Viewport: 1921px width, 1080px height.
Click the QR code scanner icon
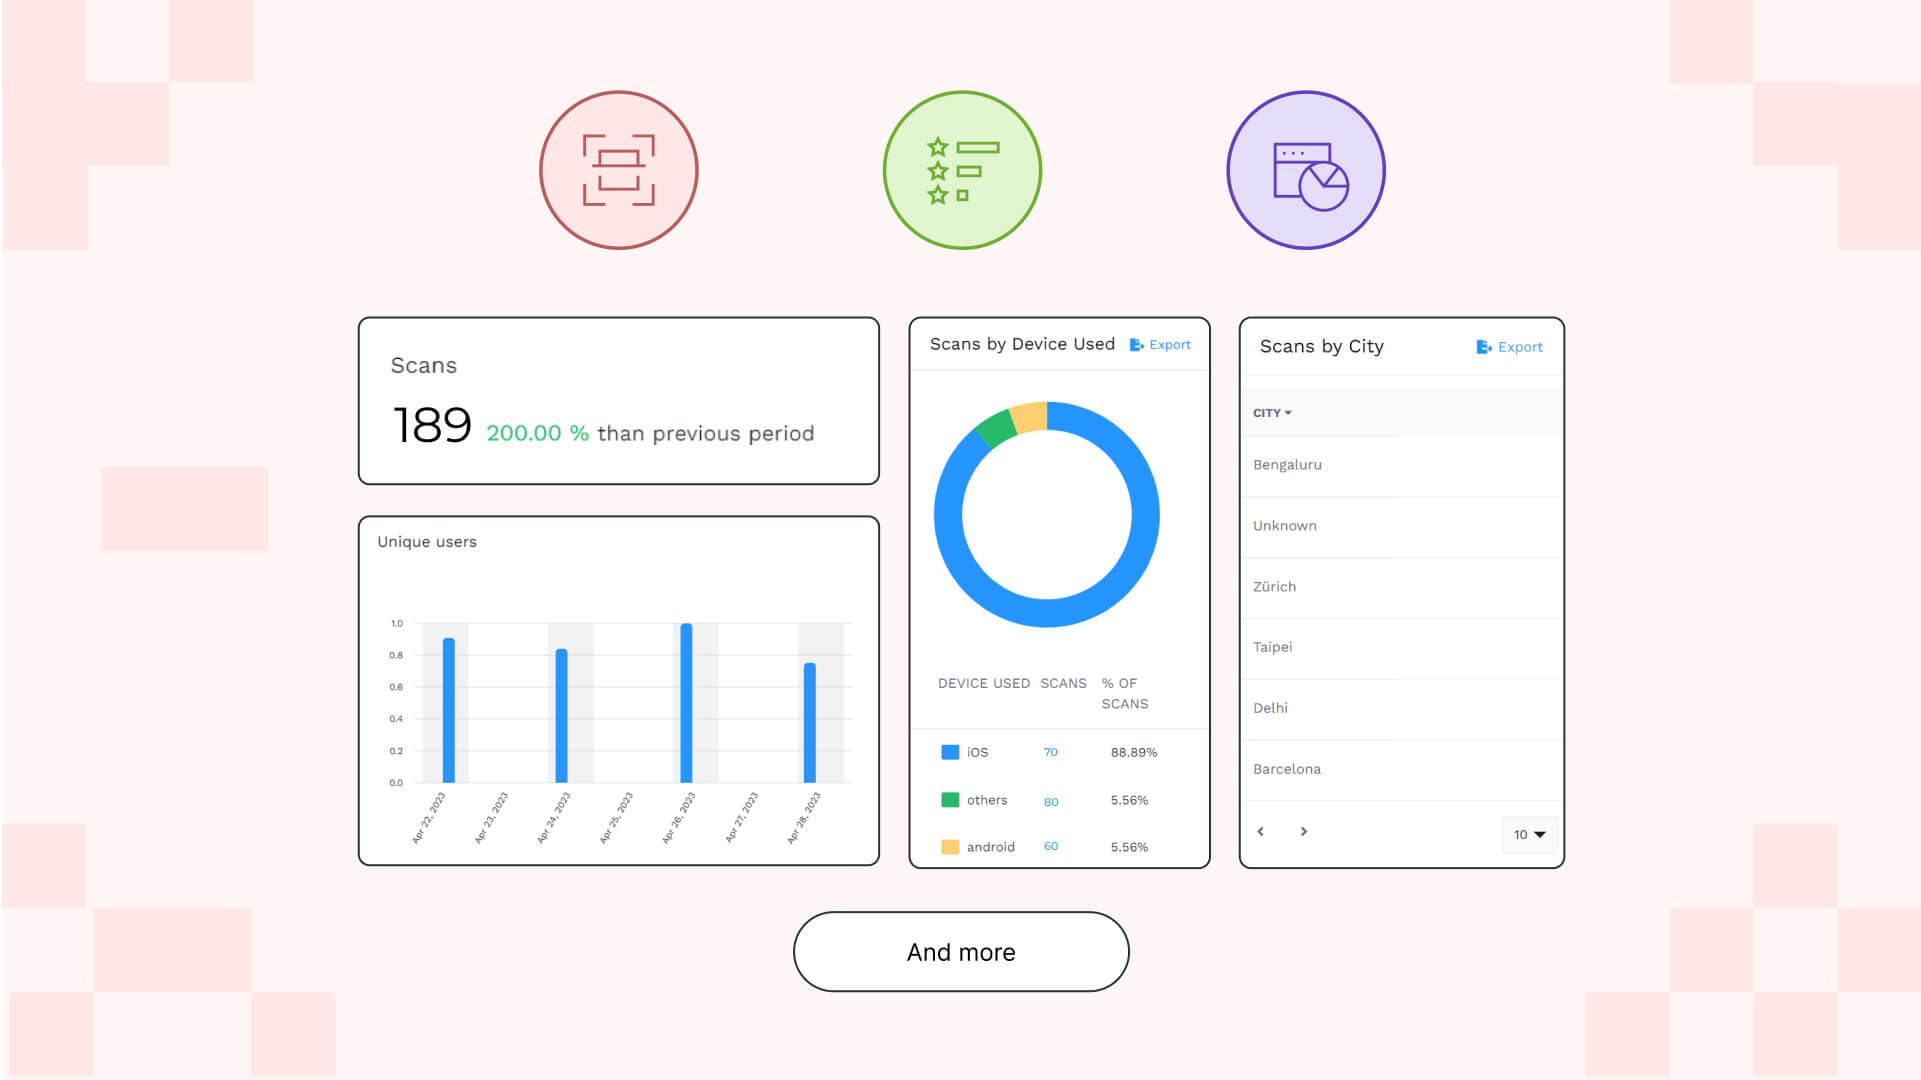[617, 169]
